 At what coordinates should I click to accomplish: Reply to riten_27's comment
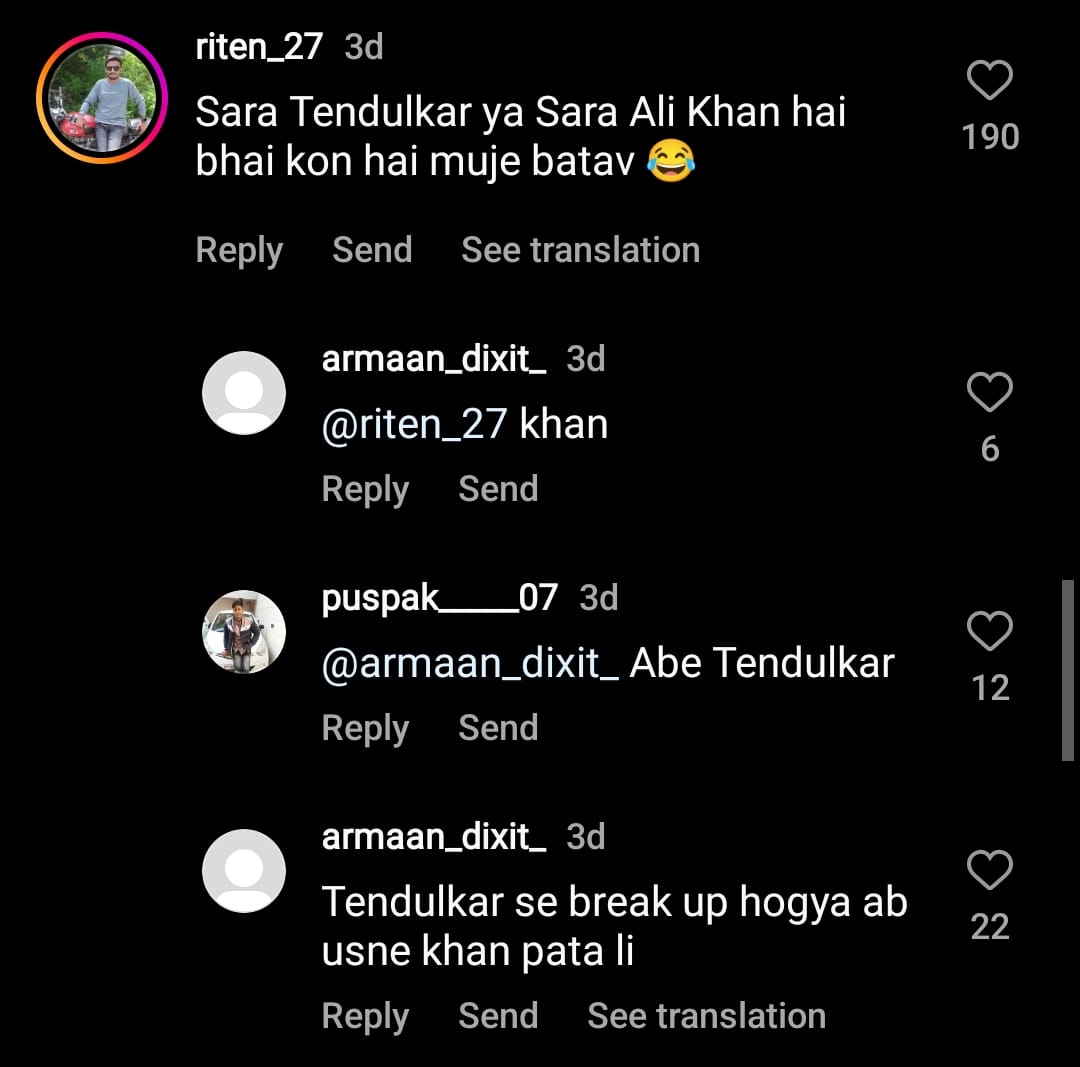pyautogui.click(x=239, y=250)
